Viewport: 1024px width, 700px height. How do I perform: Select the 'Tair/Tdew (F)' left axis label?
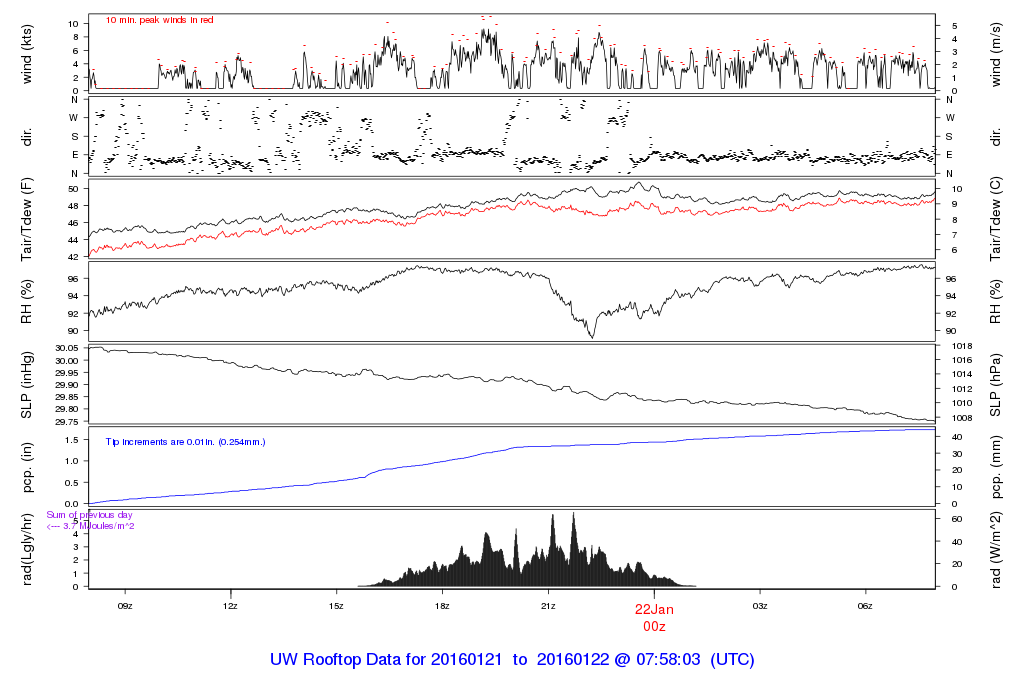coord(27,219)
